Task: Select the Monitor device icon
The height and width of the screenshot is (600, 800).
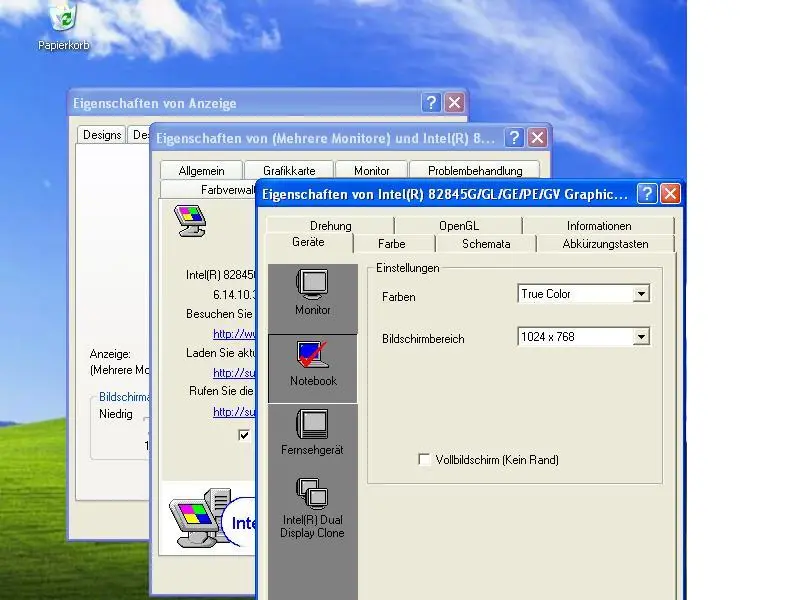Action: pyautogui.click(x=312, y=291)
